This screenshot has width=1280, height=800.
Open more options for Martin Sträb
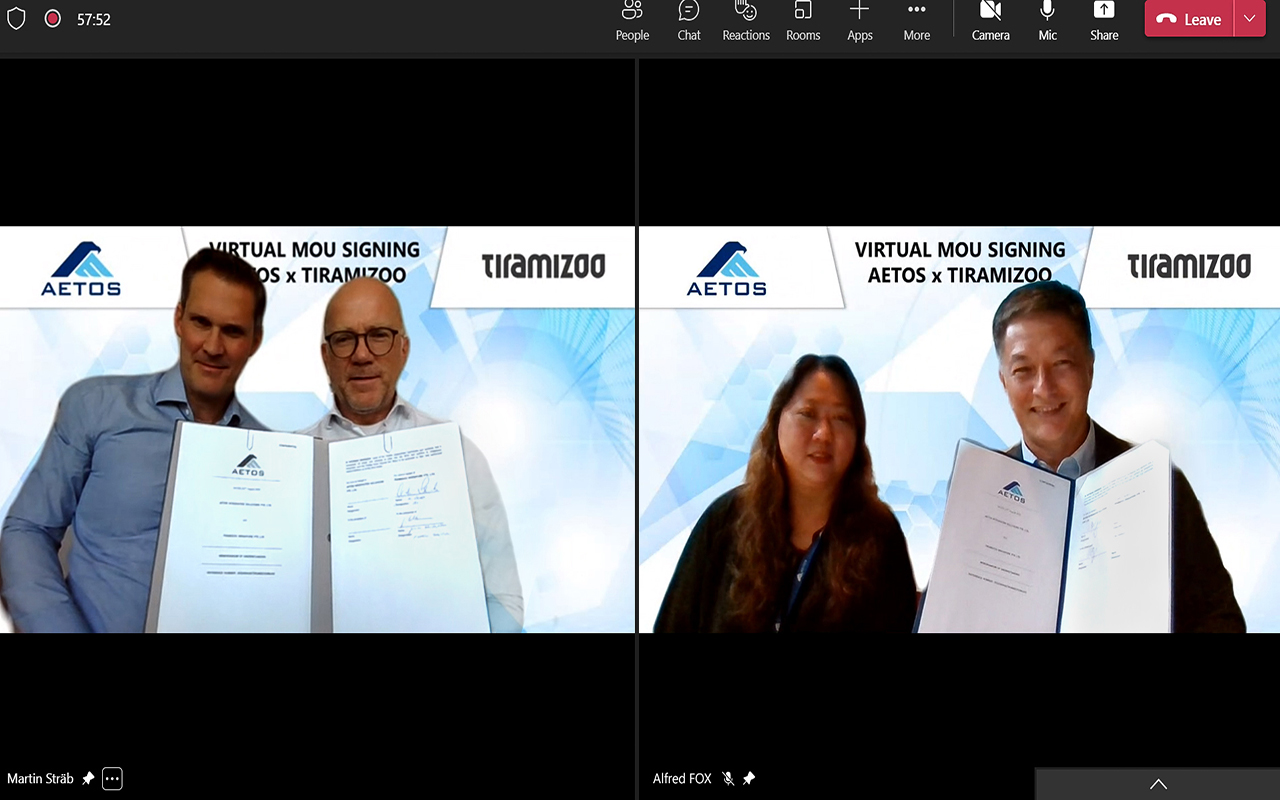[x=112, y=778]
